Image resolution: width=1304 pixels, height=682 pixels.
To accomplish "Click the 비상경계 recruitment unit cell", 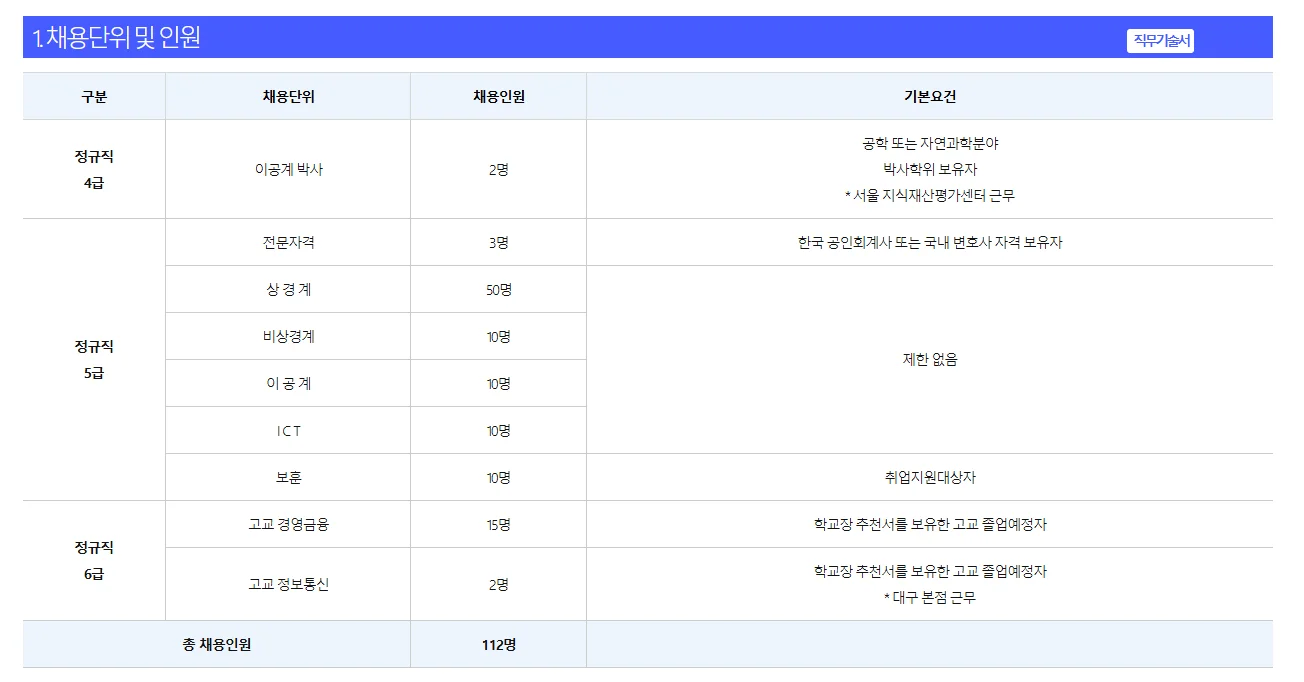I will 287,335.
